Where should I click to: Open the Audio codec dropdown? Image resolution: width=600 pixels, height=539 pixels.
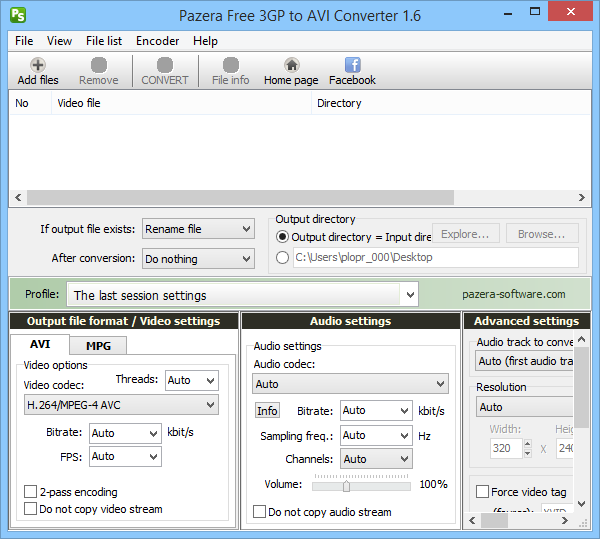[x=350, y=384]
